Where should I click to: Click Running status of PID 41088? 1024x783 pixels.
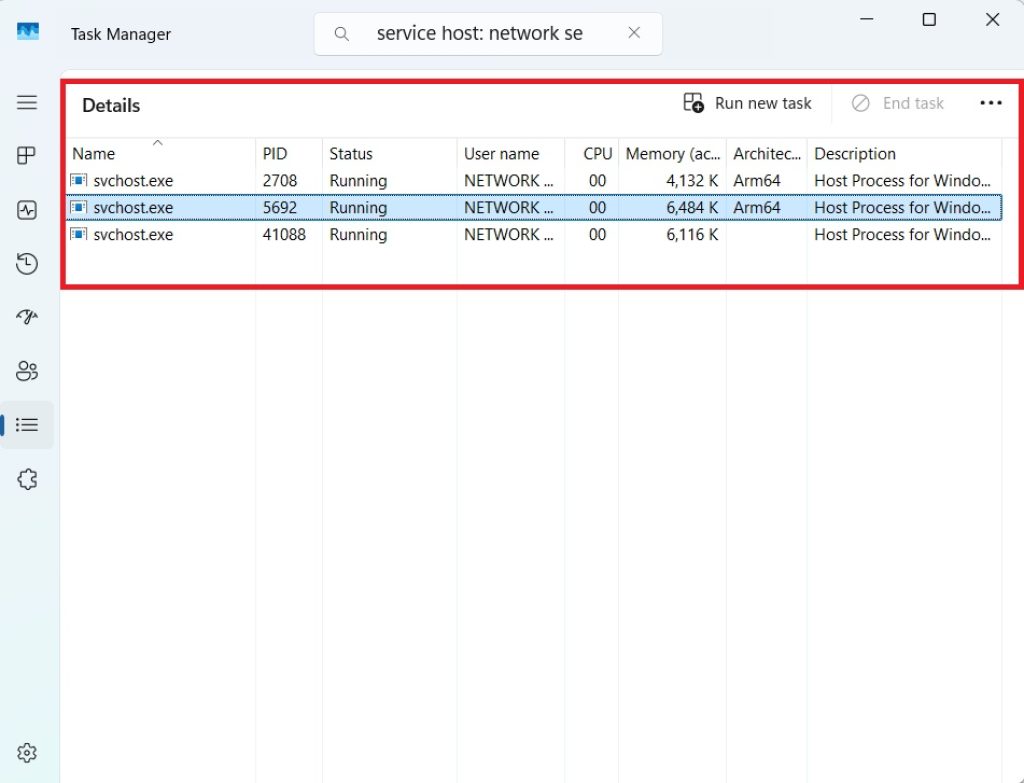point(358,234)
